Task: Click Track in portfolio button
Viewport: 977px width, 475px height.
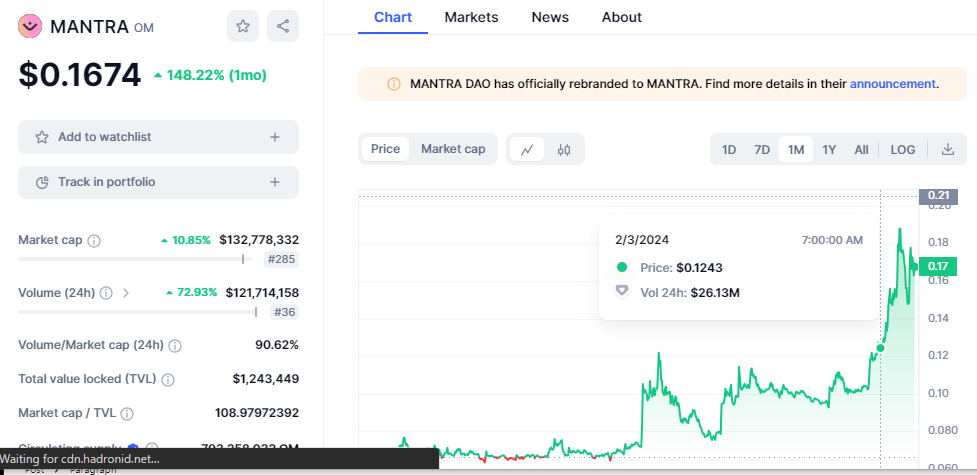Action: coord(158,182)
